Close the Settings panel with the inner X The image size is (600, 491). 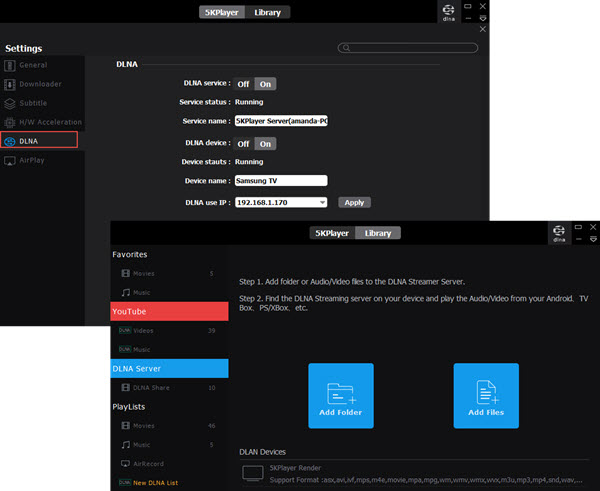[483, 29]
